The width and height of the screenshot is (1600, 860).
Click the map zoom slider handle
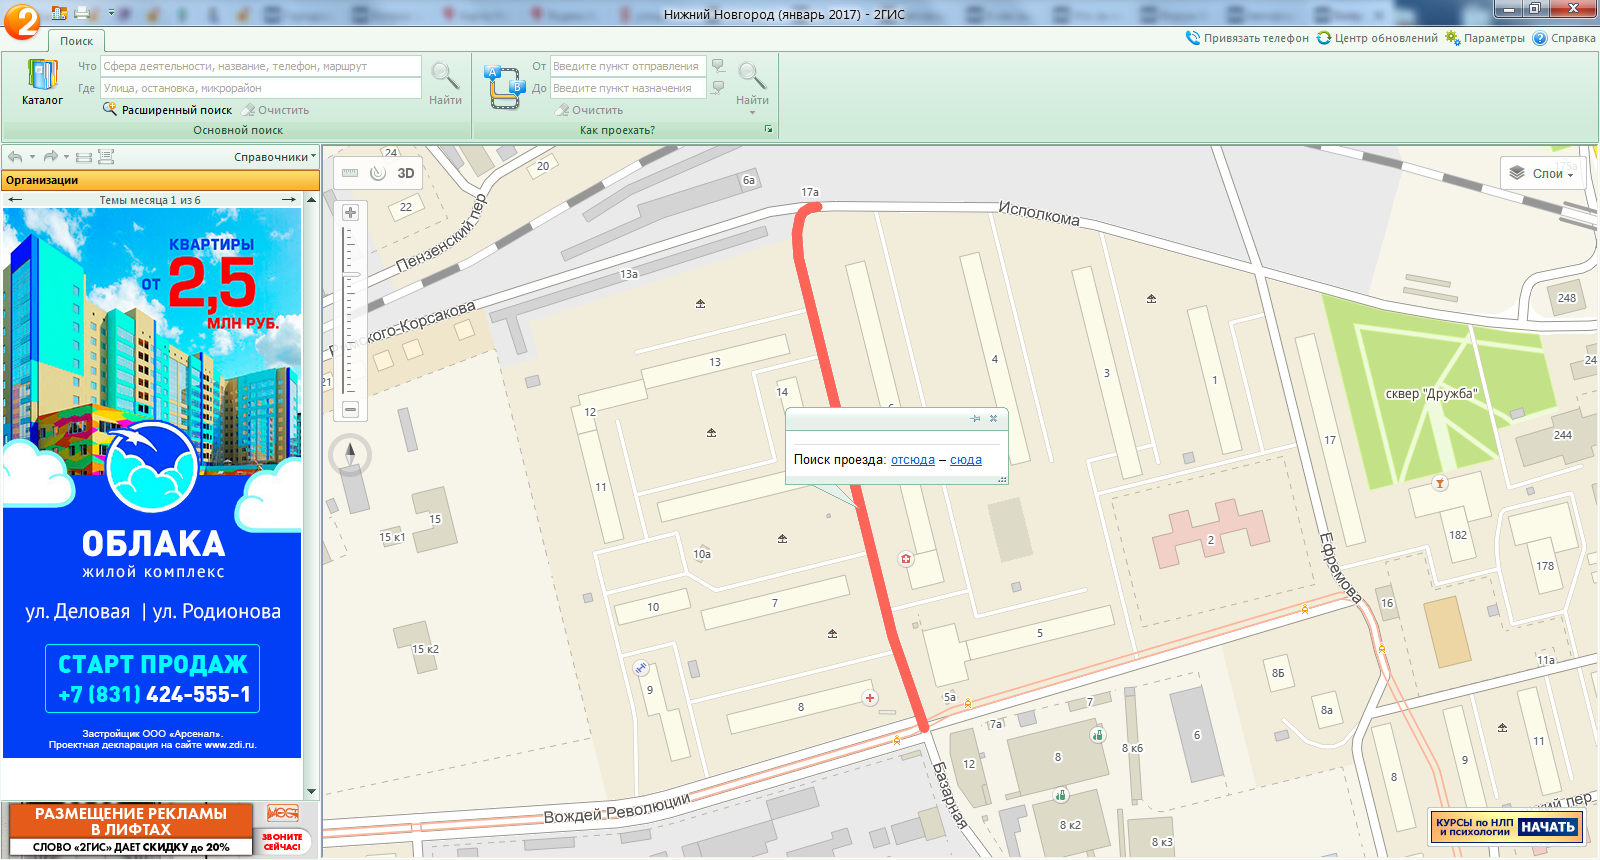click(x=350, y=273)
